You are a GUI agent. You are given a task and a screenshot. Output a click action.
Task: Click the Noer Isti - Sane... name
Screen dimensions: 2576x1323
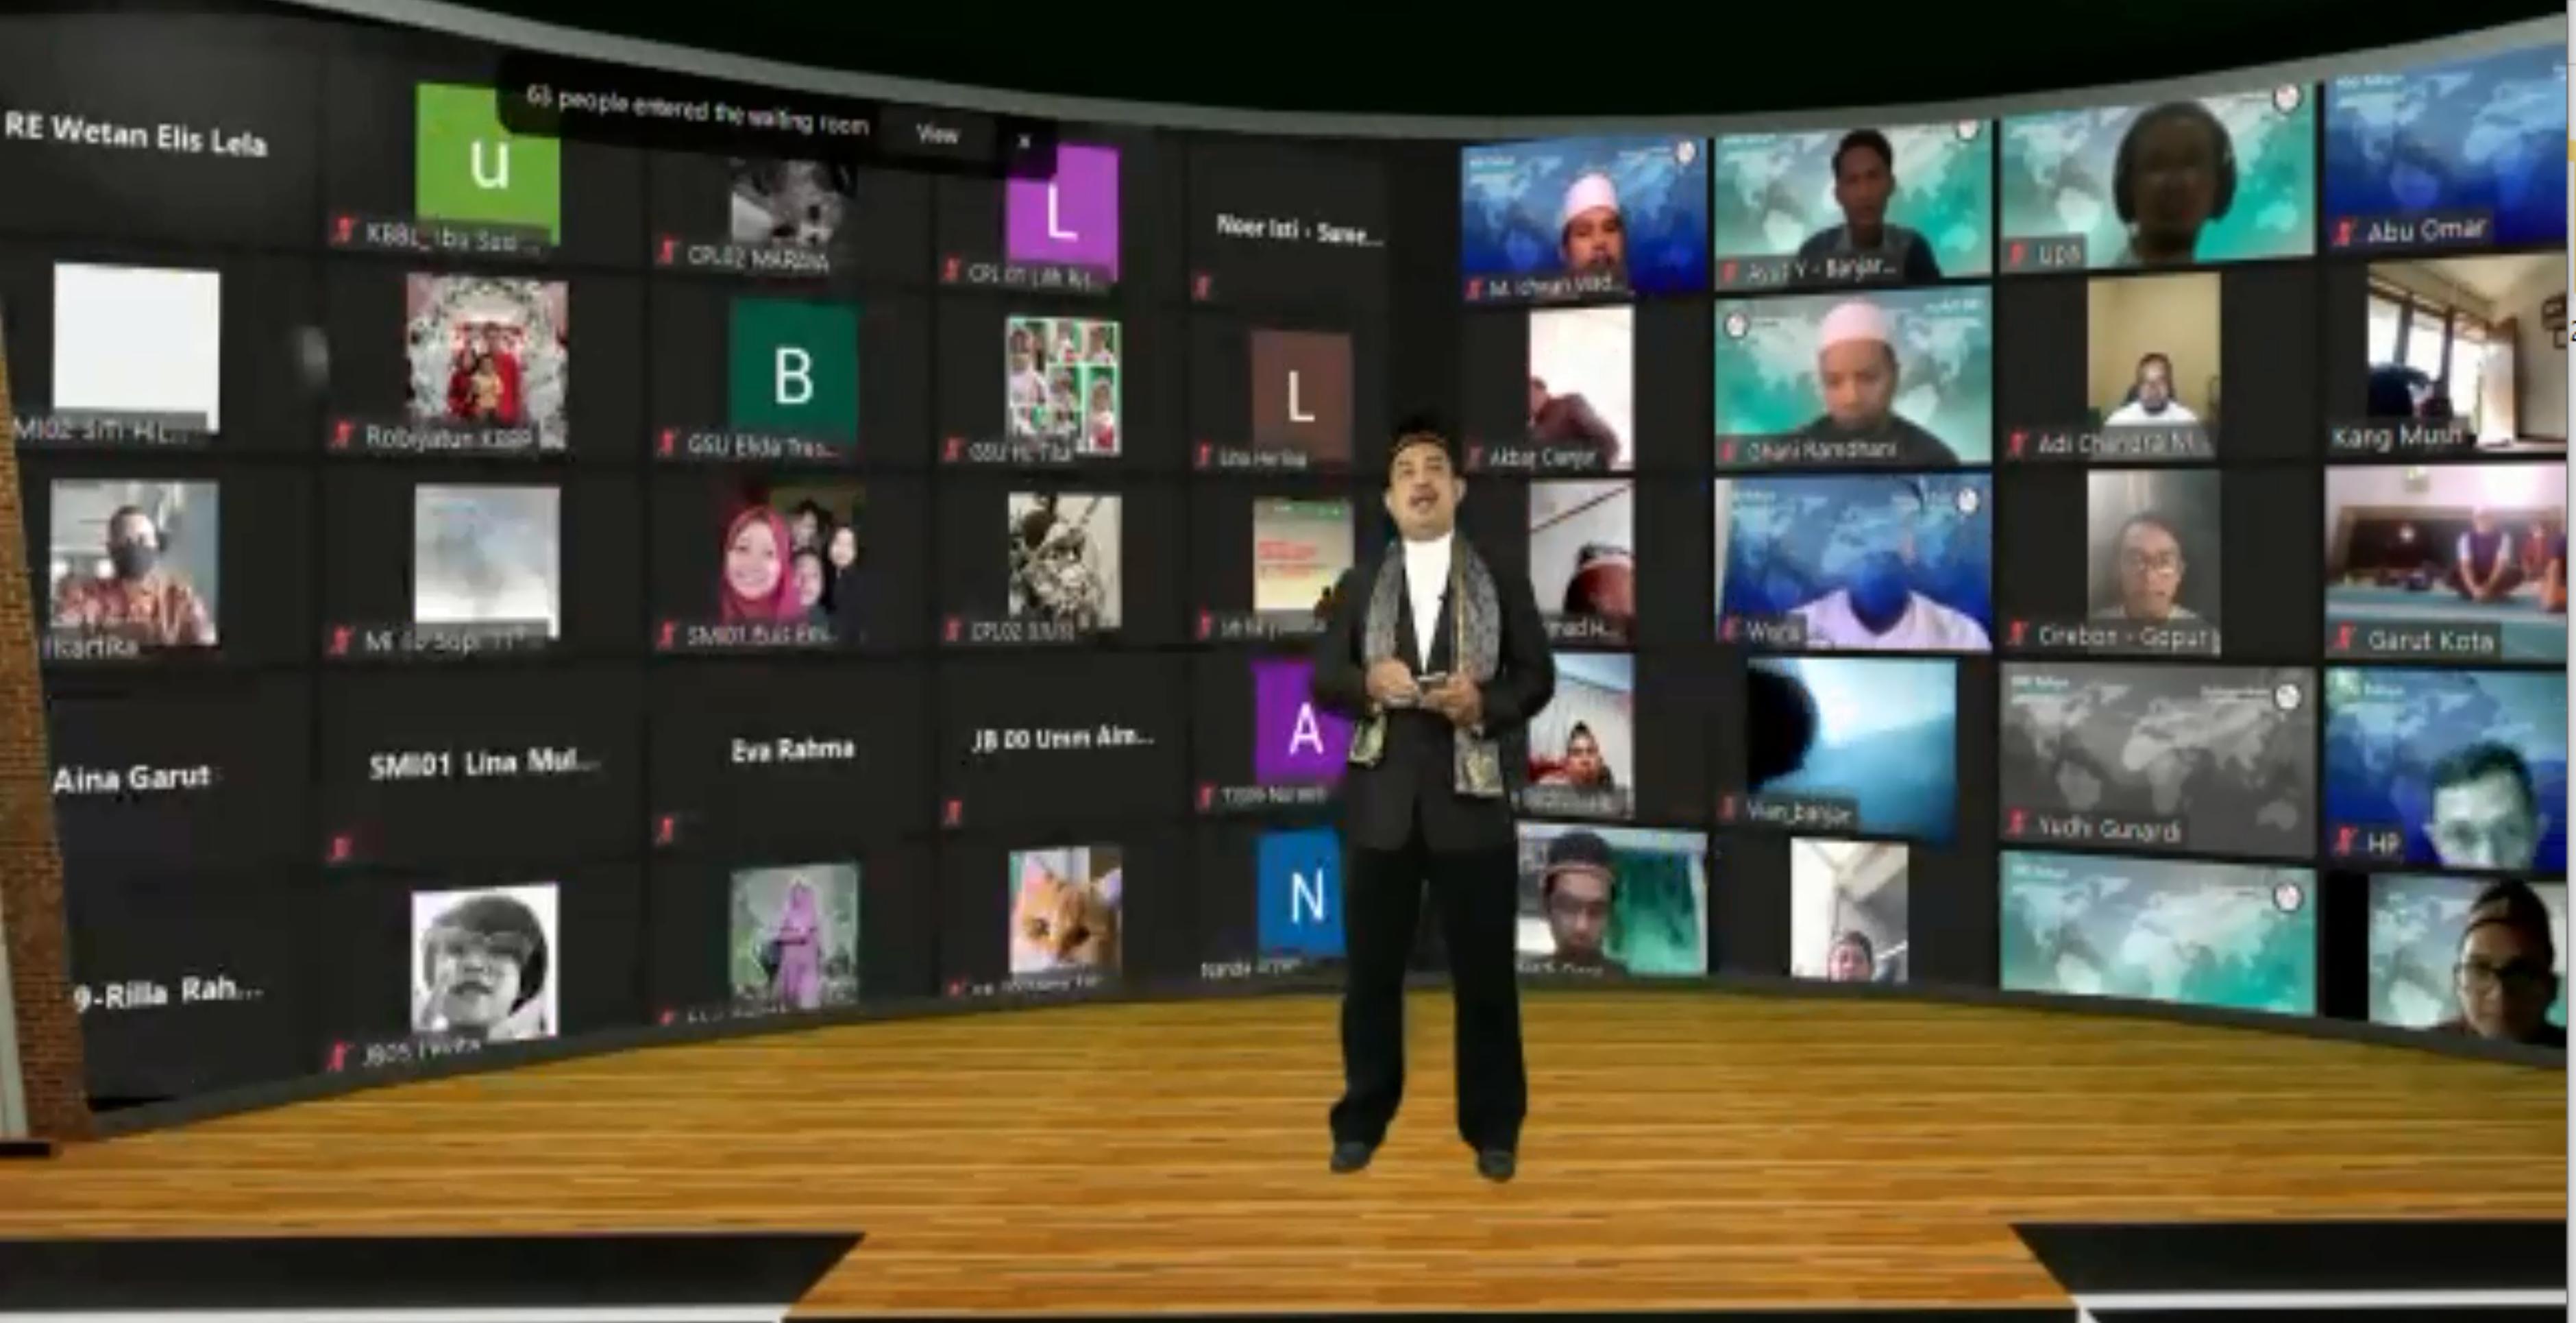[x=1300, y=230]
